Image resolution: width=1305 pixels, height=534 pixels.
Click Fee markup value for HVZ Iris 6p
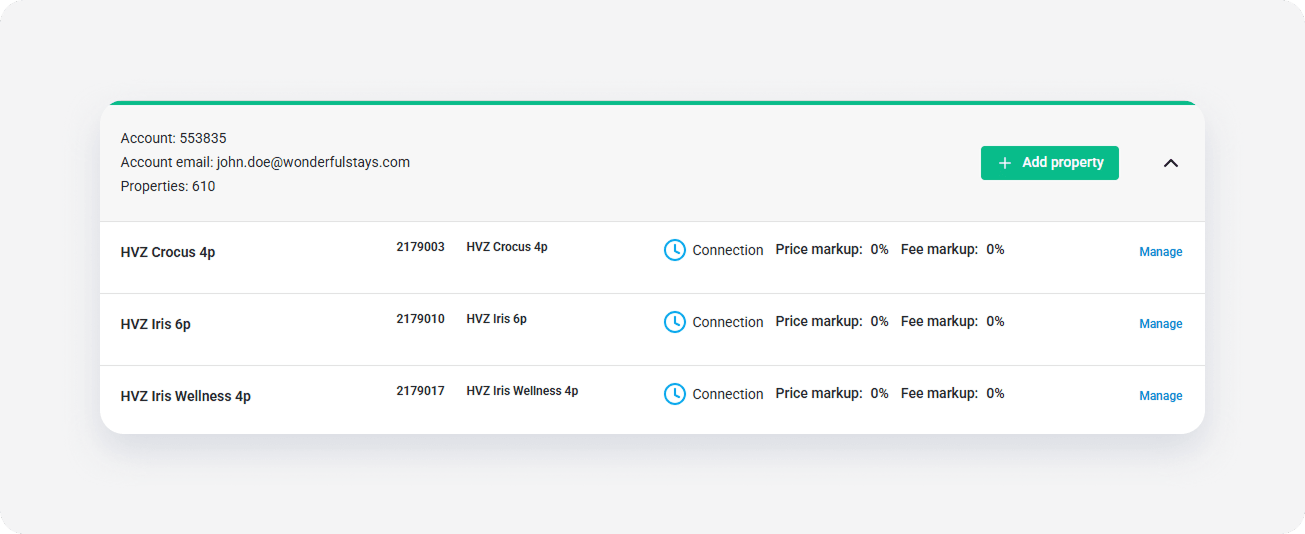coord(995,321)
